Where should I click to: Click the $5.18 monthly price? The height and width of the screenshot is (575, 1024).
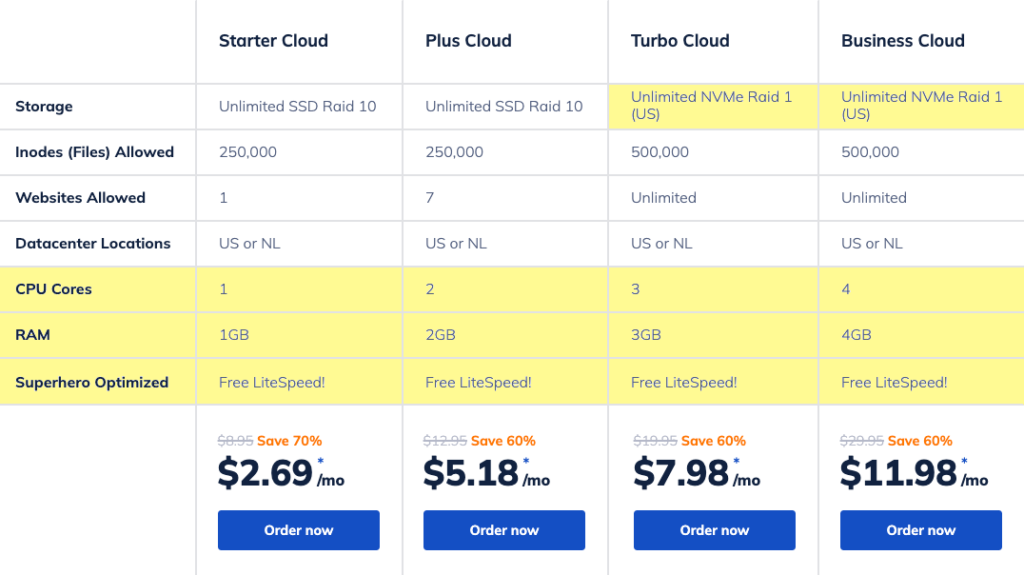pyautogui.click(x=470, y=473)
